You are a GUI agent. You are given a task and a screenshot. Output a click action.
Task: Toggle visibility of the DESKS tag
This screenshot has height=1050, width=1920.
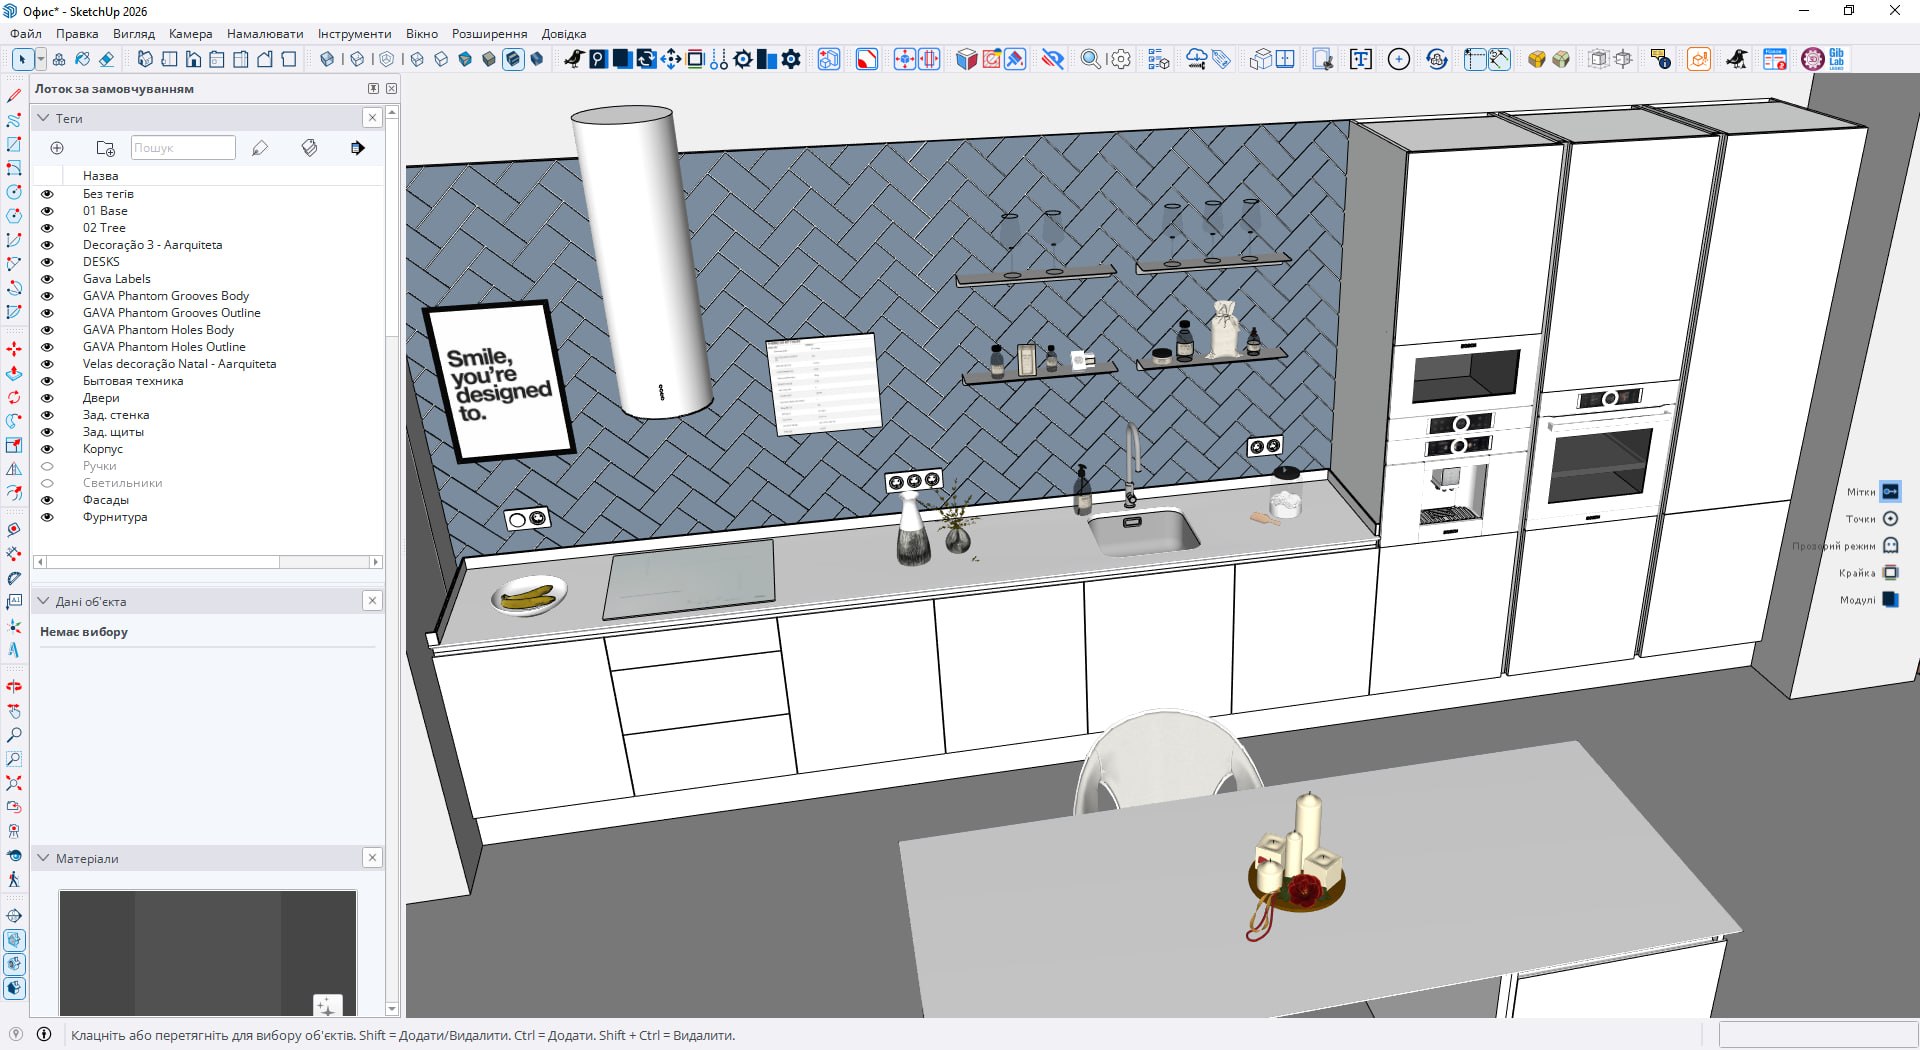tap(47, 262)
